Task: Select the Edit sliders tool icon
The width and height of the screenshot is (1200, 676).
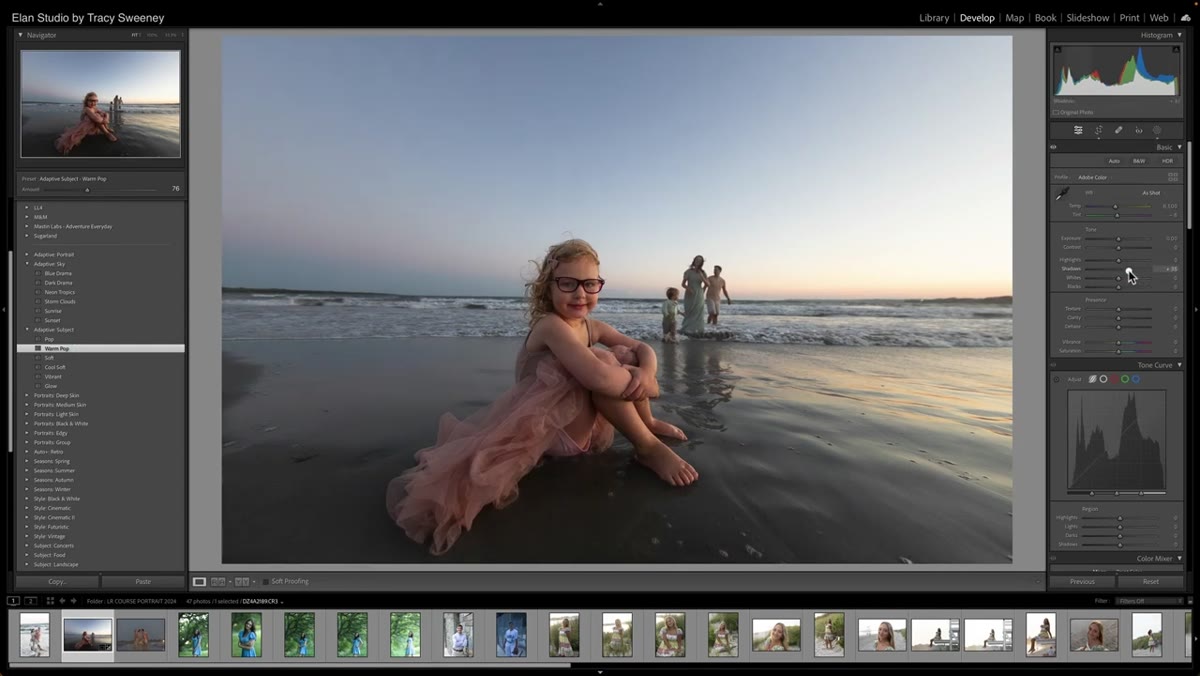Action: click(1078, 130)
